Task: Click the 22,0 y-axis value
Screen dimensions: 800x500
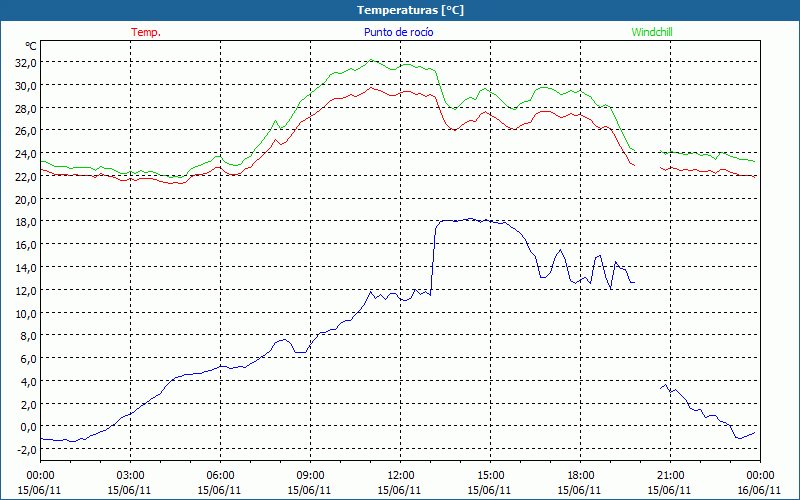Action: [26, 177]
